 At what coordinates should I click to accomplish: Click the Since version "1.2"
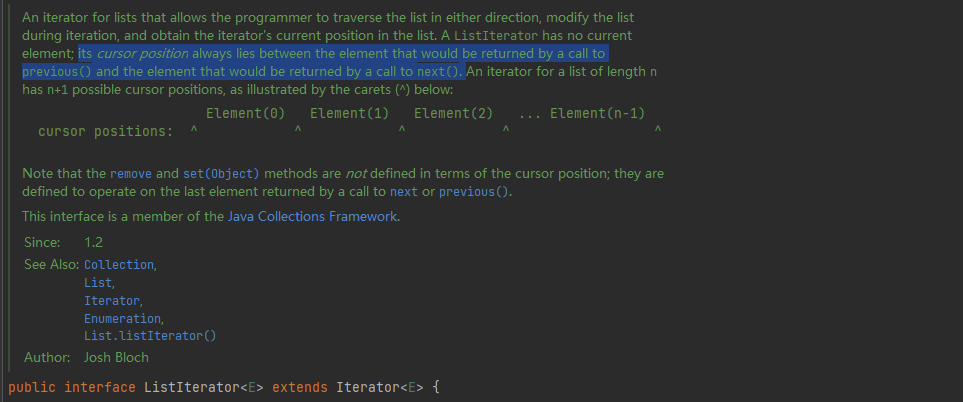(x=94, y=242)
